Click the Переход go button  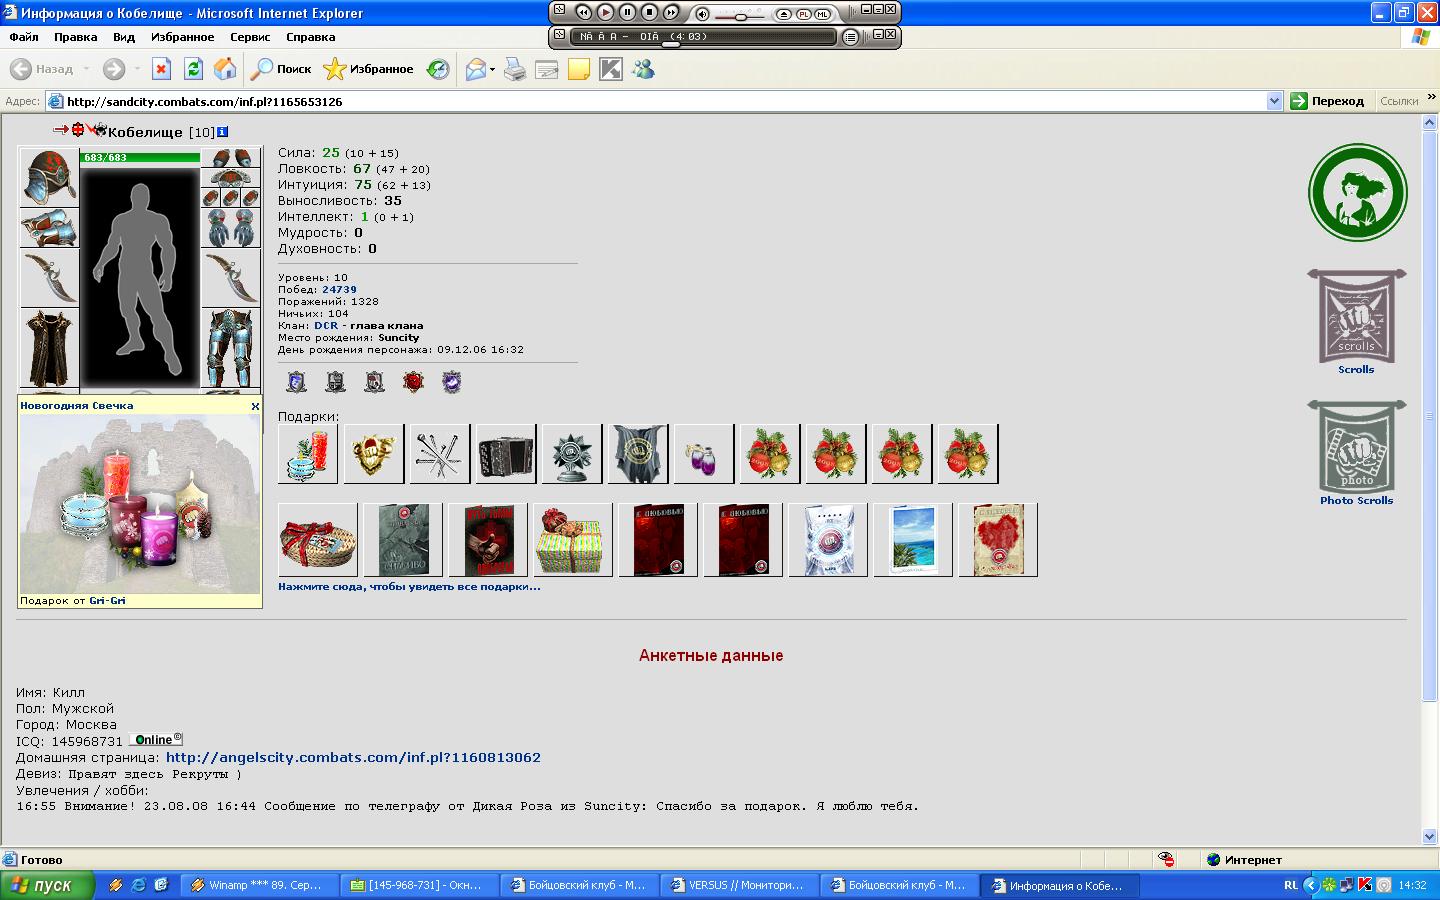pyautogui.click(x=1328, y=101)
